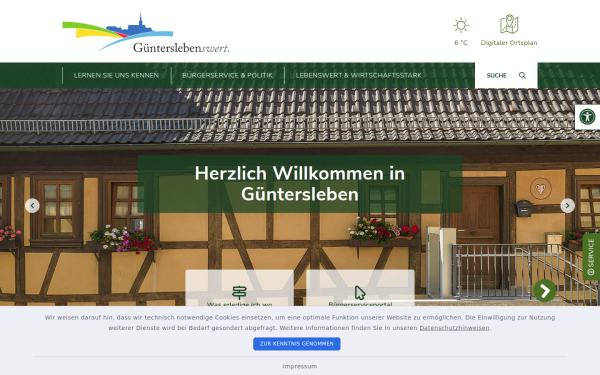The width and height of the screenshot is (600, 375).
Task: Click the 6 °C temperature text
Action: pyautogui.click(x=461, y=43)
